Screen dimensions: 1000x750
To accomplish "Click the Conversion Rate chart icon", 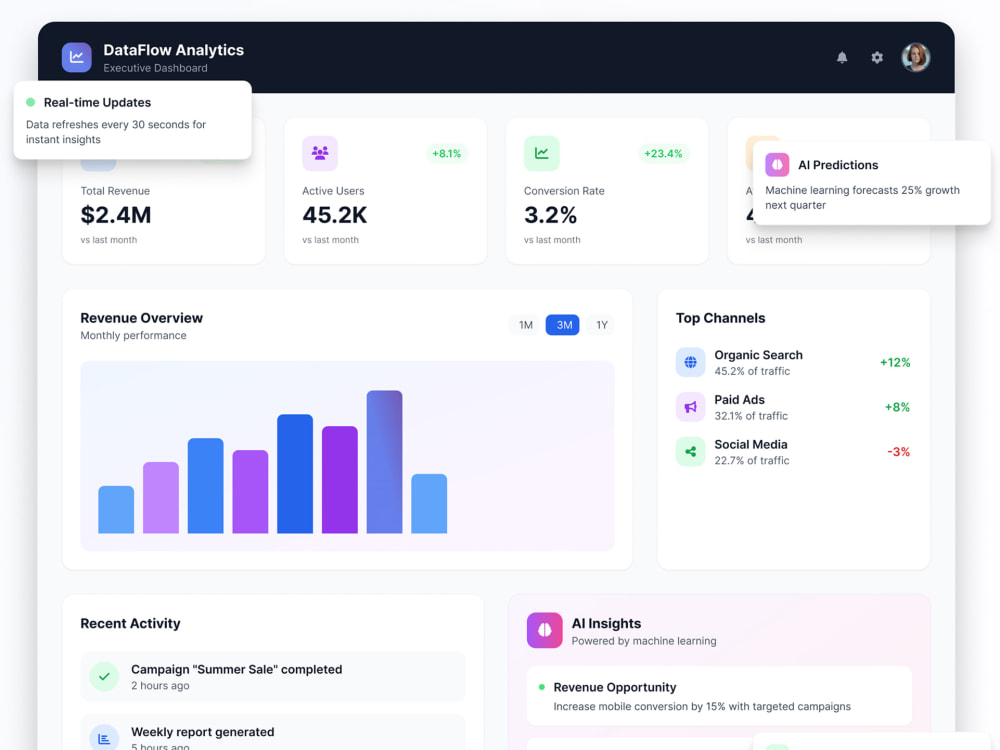I will point(541,153).
